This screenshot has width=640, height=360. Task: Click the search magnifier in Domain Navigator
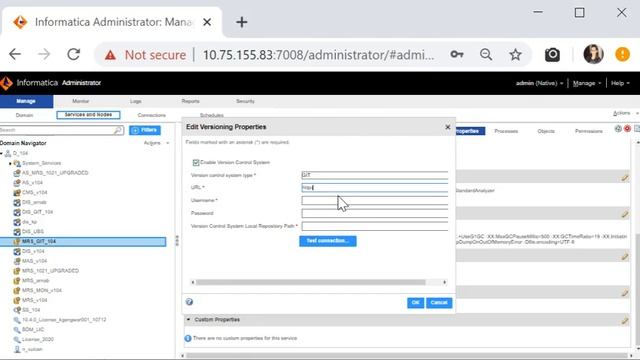coord(118,130)
